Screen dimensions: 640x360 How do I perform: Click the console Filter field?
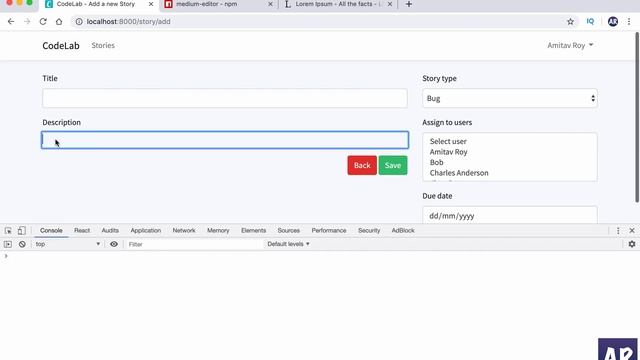[194, 244]
